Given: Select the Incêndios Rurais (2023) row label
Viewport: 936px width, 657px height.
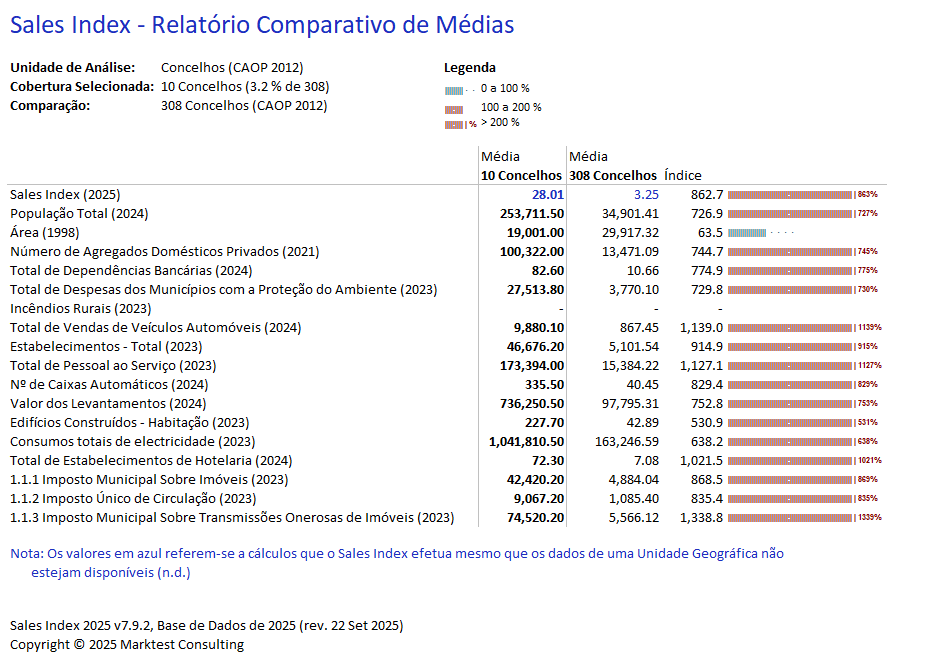Looking at the screenshot, I should click(81, 309).
